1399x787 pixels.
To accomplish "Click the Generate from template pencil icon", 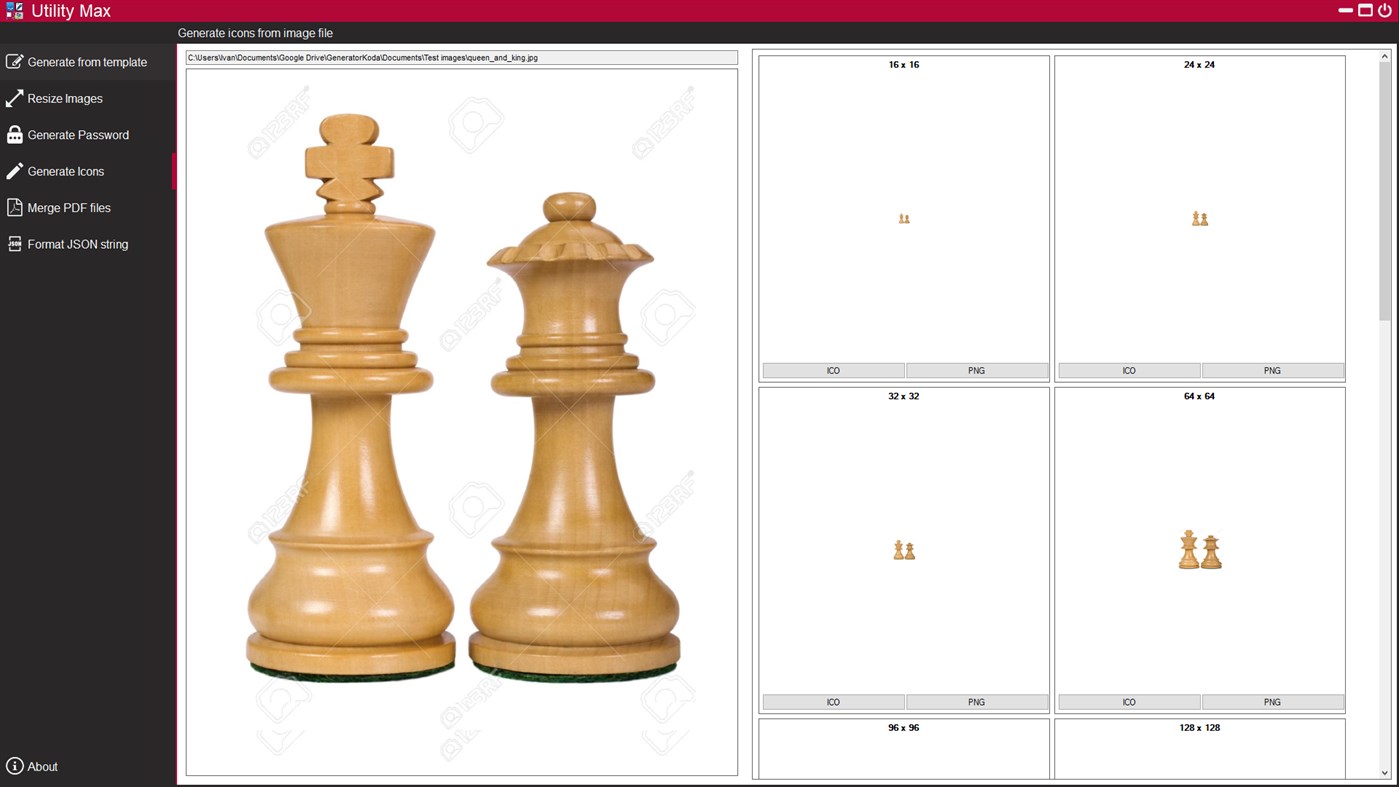I will click(x=14, y=62).
